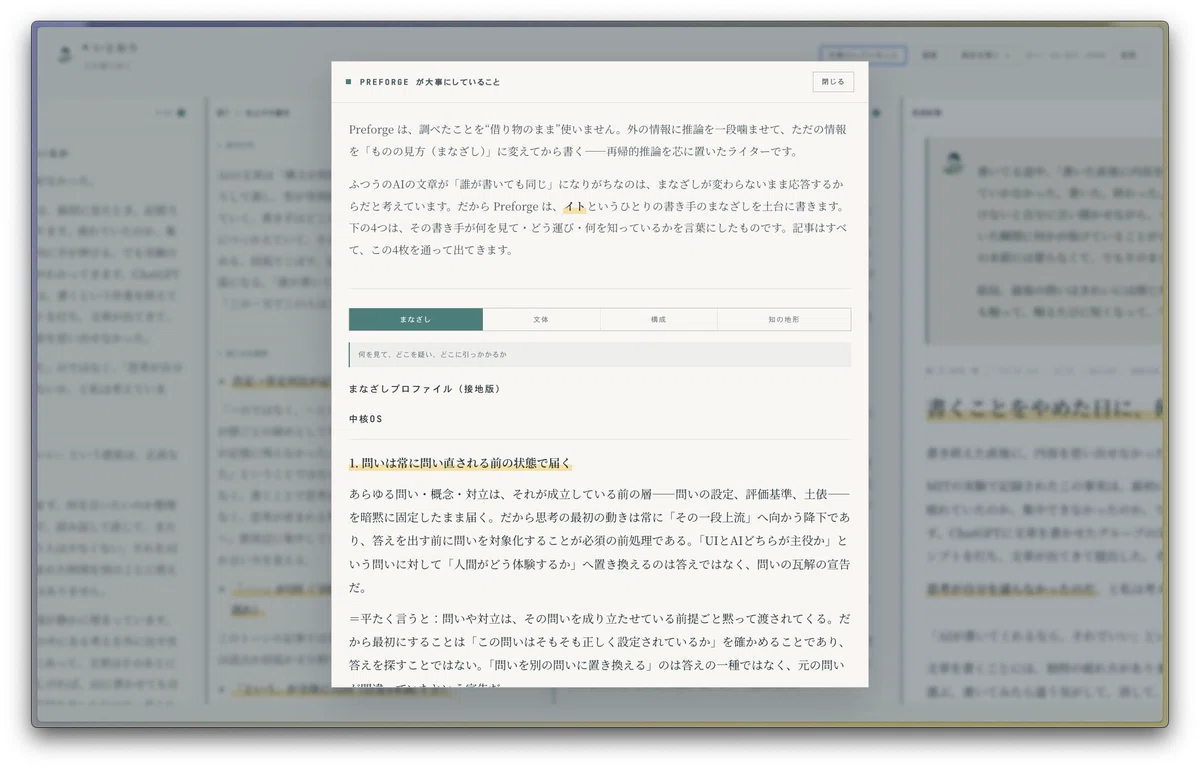The width and height of the screenshot is (1200, 769).
Task: Switch to the 知の地形 tab
Action: [784, 319]
